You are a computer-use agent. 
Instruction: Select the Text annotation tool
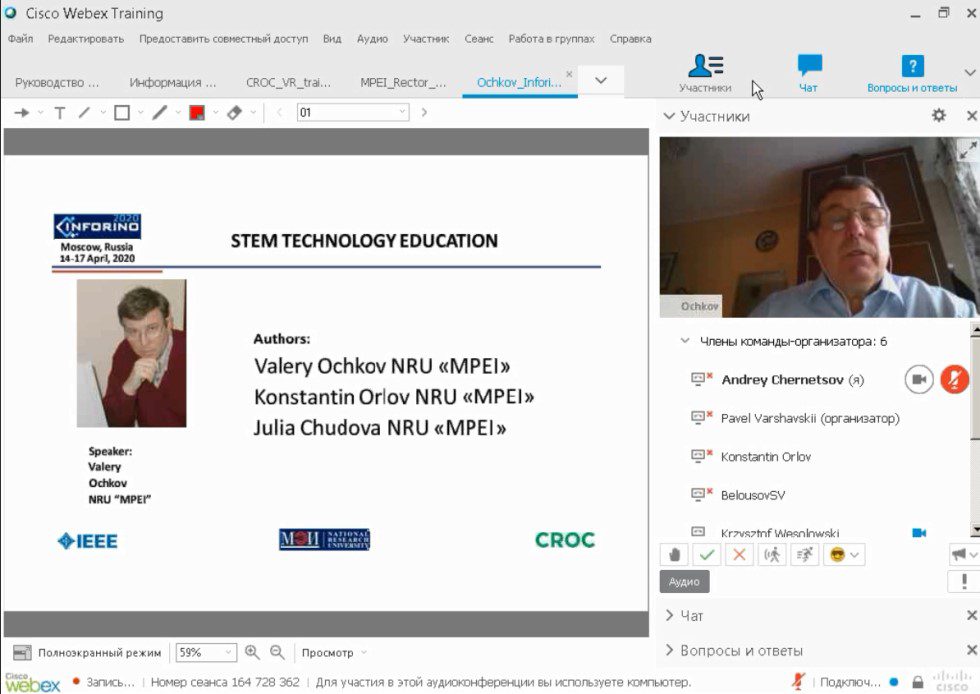pos(59,113)
